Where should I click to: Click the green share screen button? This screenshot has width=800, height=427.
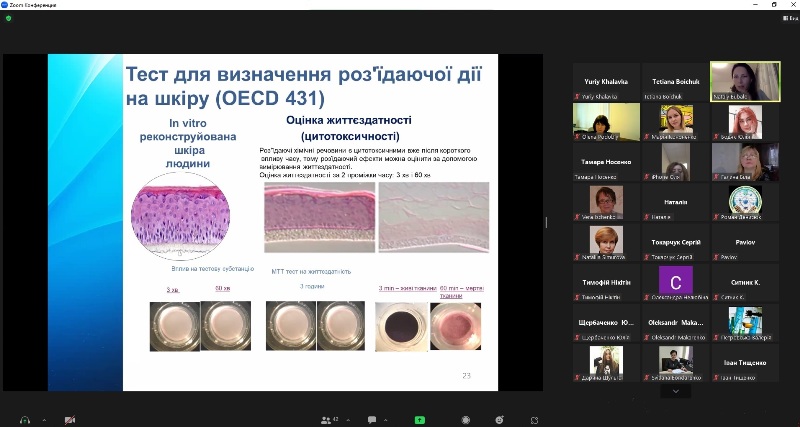coord(420,419)
